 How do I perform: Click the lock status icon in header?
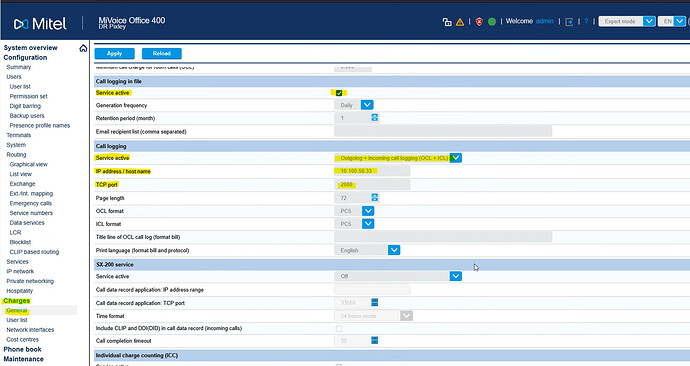pyautogui.click(x=447, y=22)
